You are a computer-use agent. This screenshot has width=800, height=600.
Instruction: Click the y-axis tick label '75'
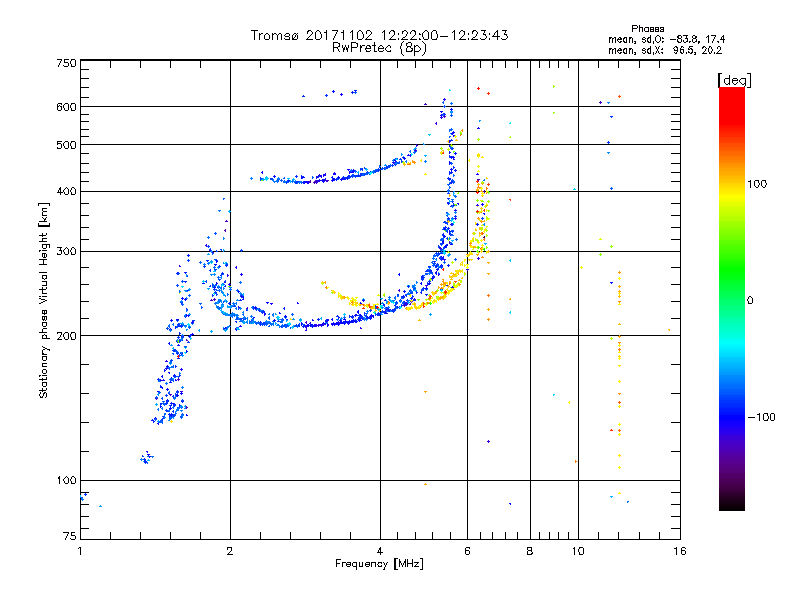pyautogui.click(x=70, y=536)
